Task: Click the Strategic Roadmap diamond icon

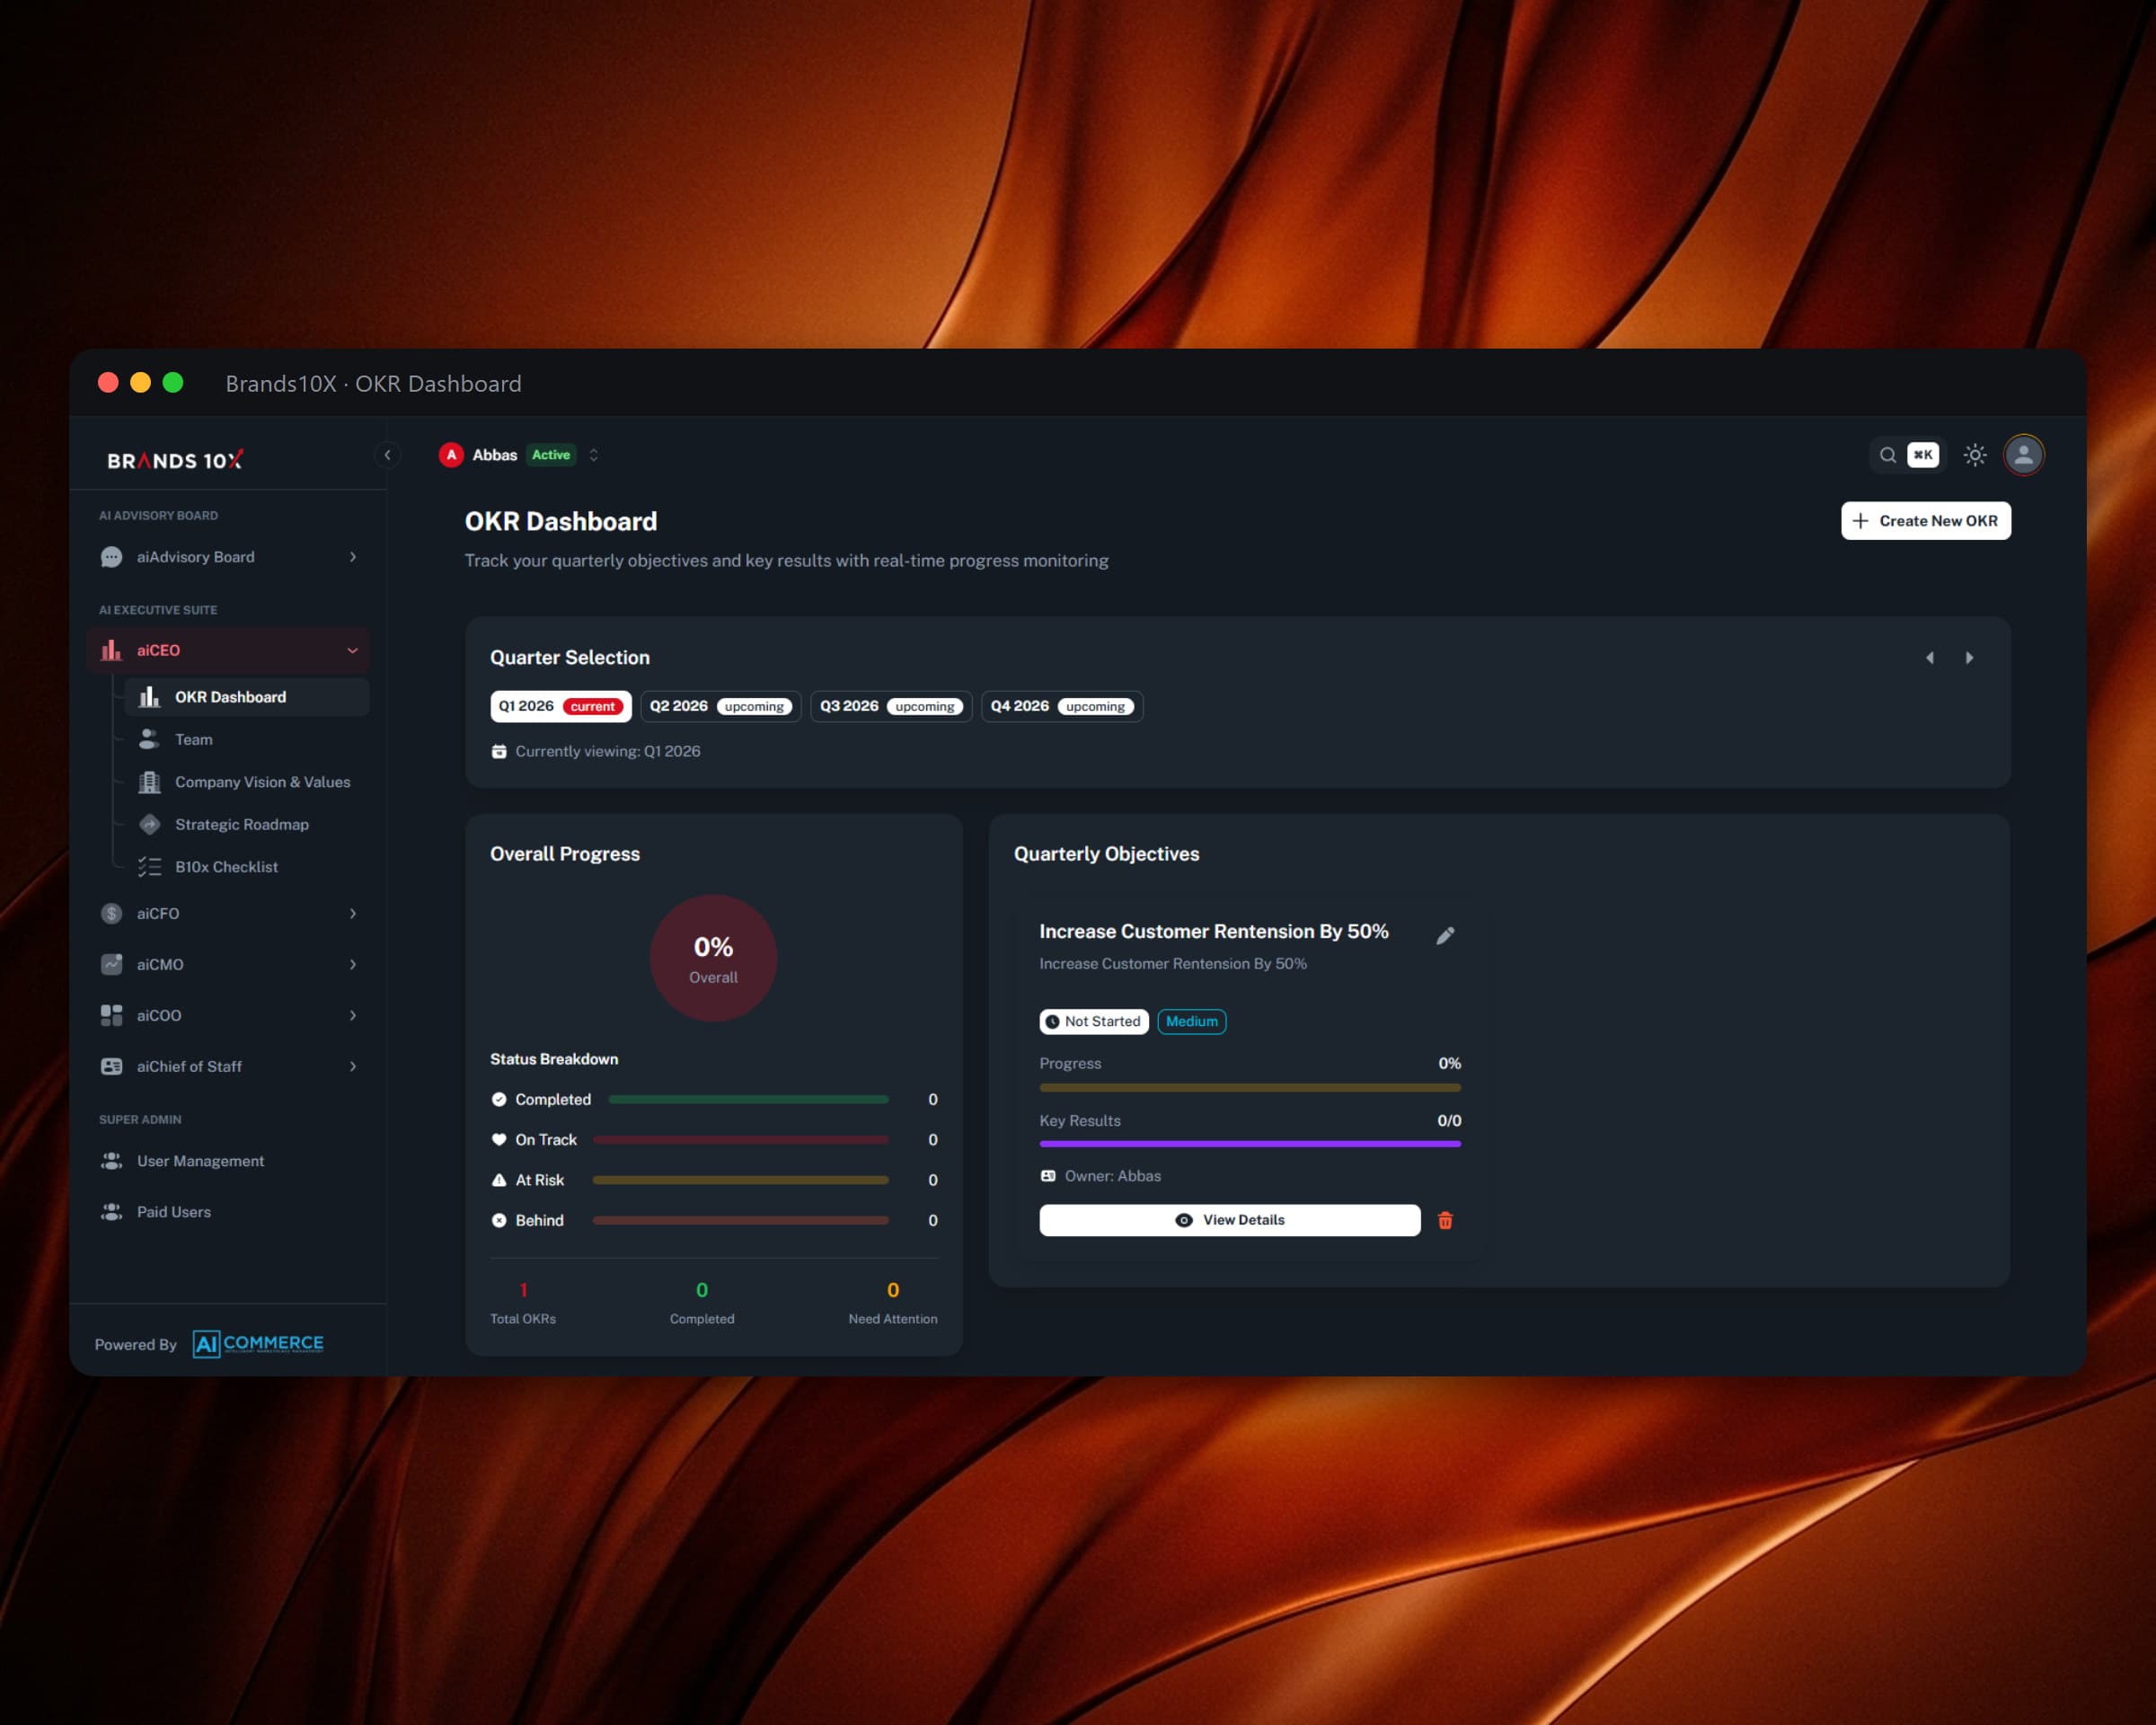Action: [149, 824]
